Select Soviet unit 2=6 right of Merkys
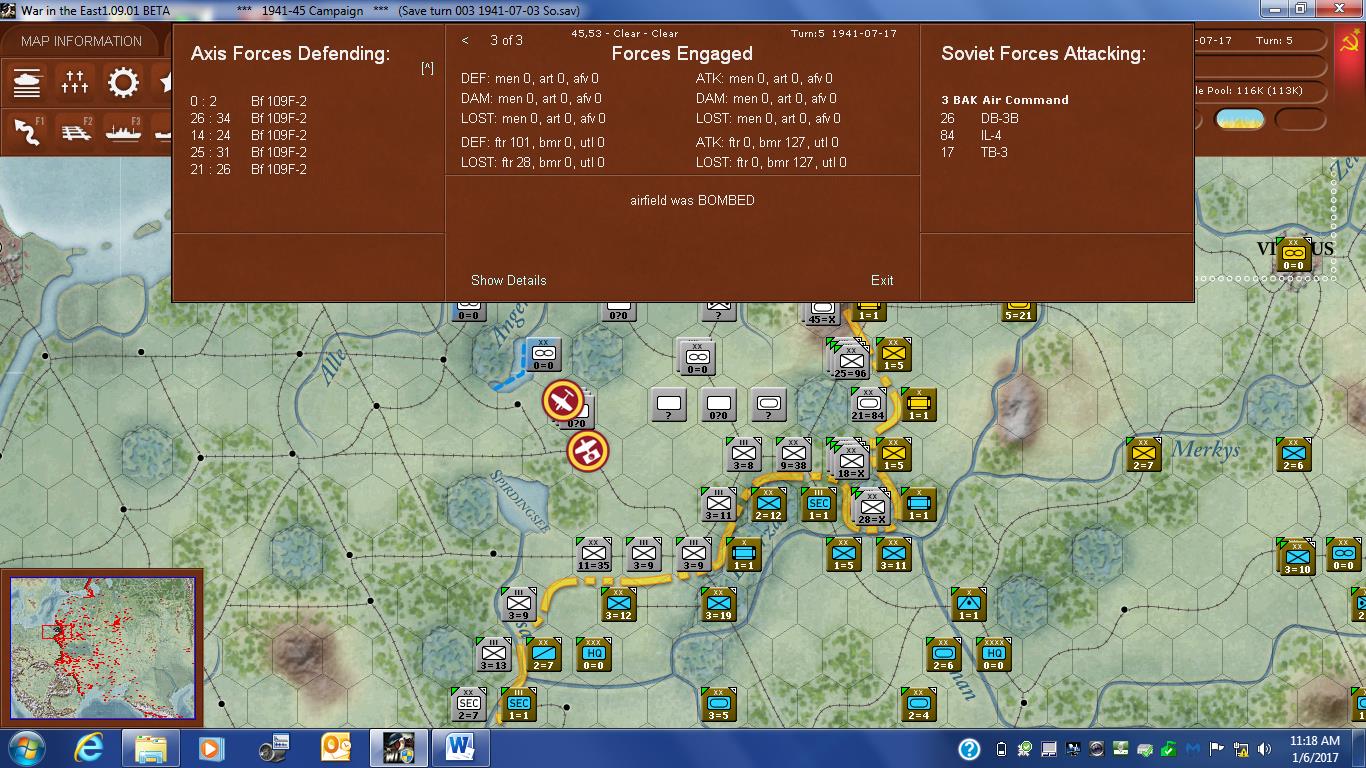The width and height of the screenshot is (1366, 768). point(1293,455)
